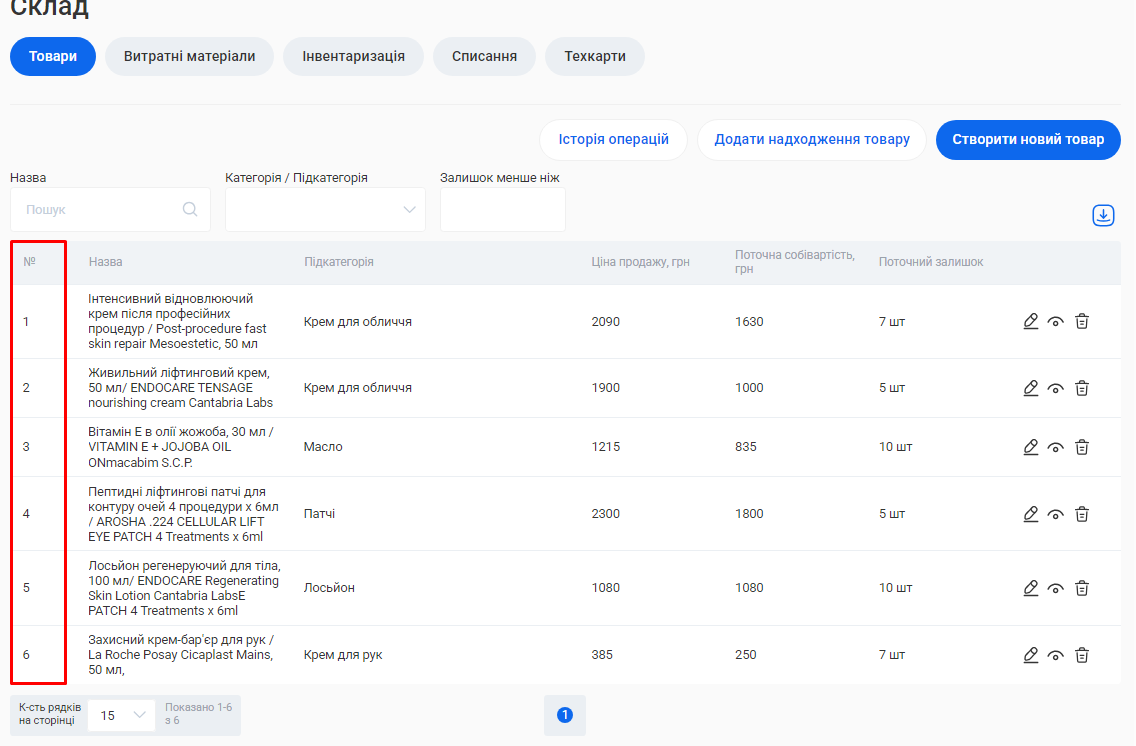Delete row 2 ENDOCARE TENSAGE cream
The image size is (1136, 746).
1081,388
